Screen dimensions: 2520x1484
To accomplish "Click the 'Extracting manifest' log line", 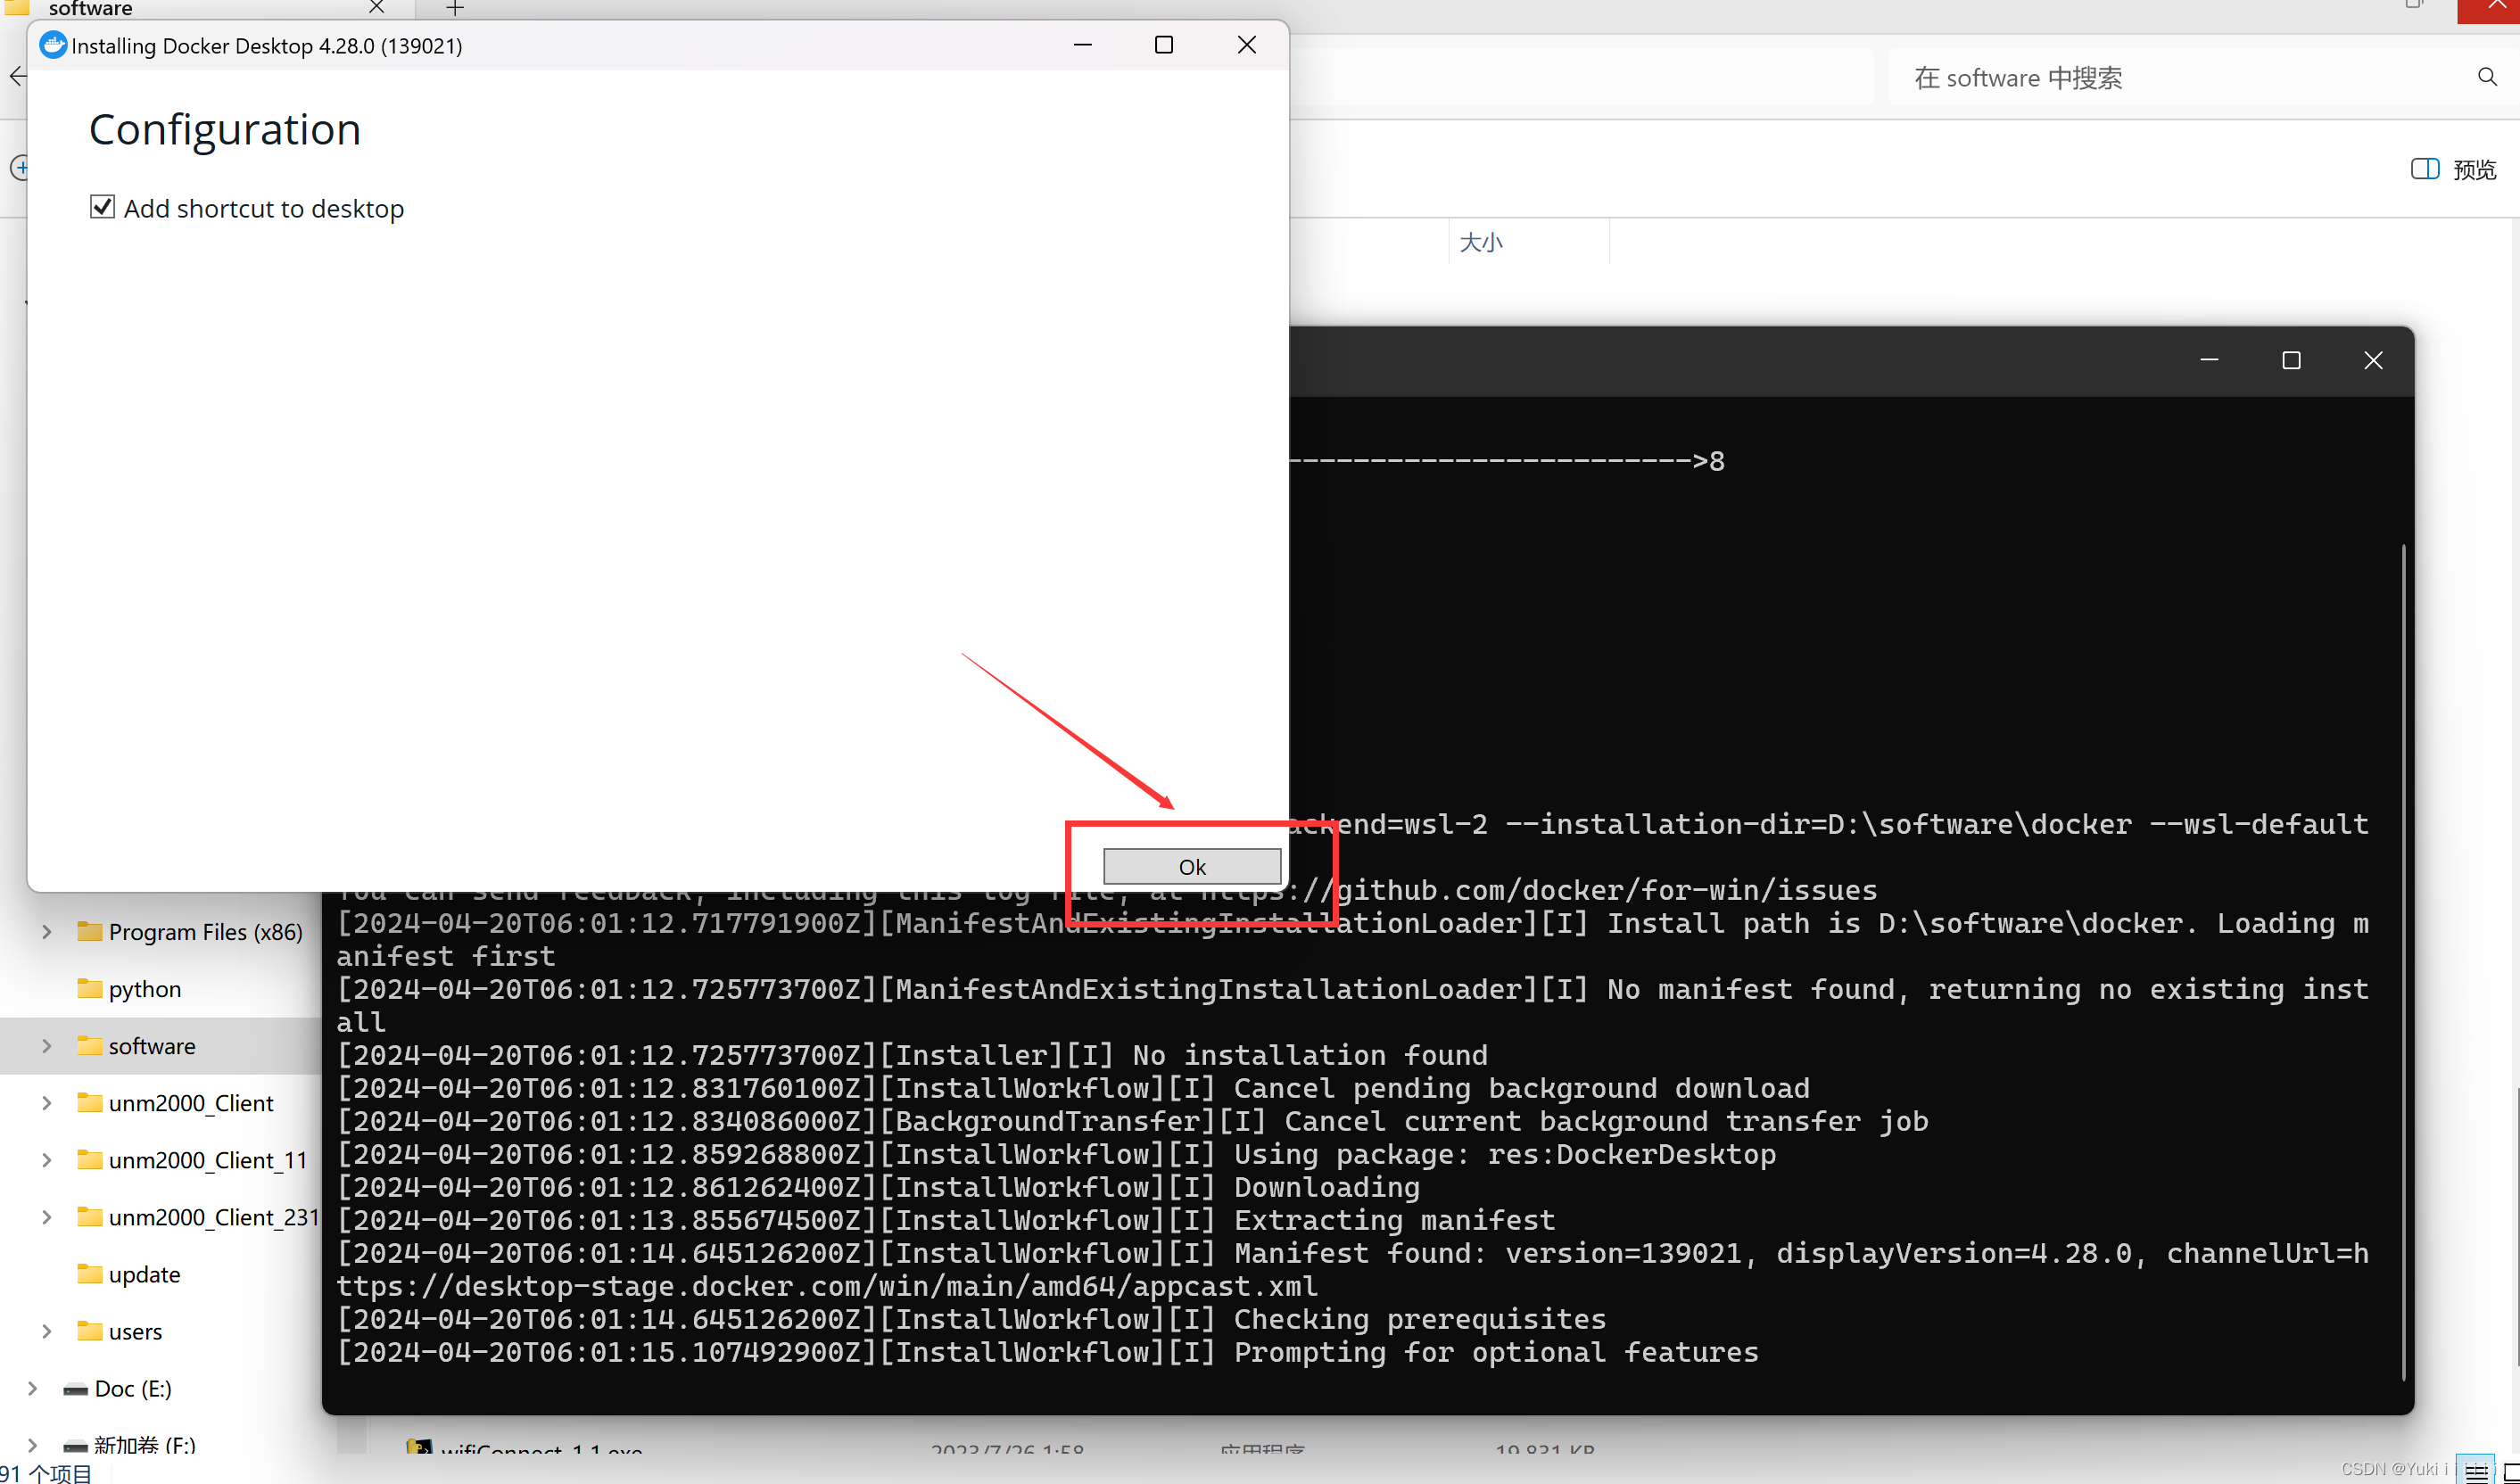I will tap(1394, 1219).
